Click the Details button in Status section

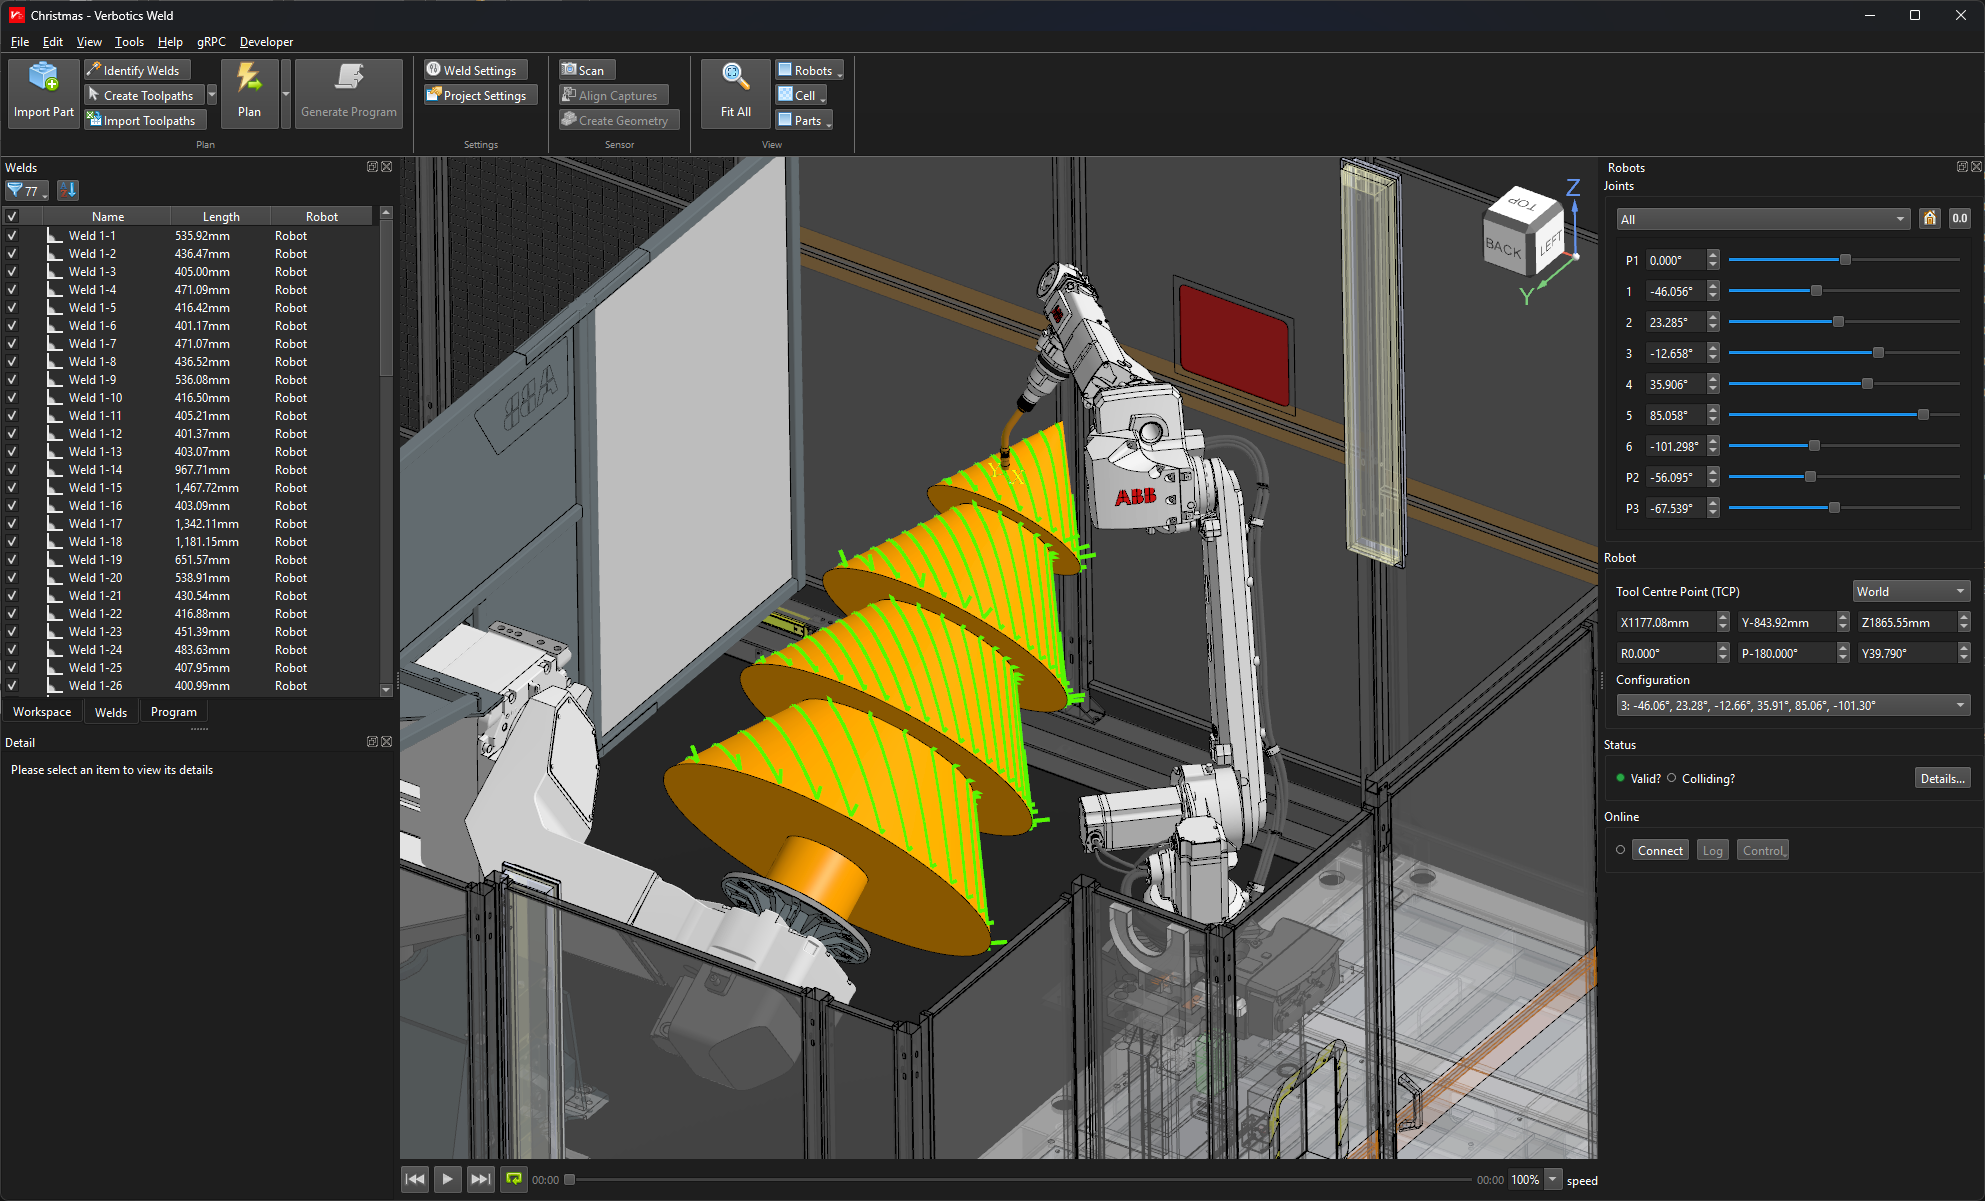click(x=1942, y=778)
